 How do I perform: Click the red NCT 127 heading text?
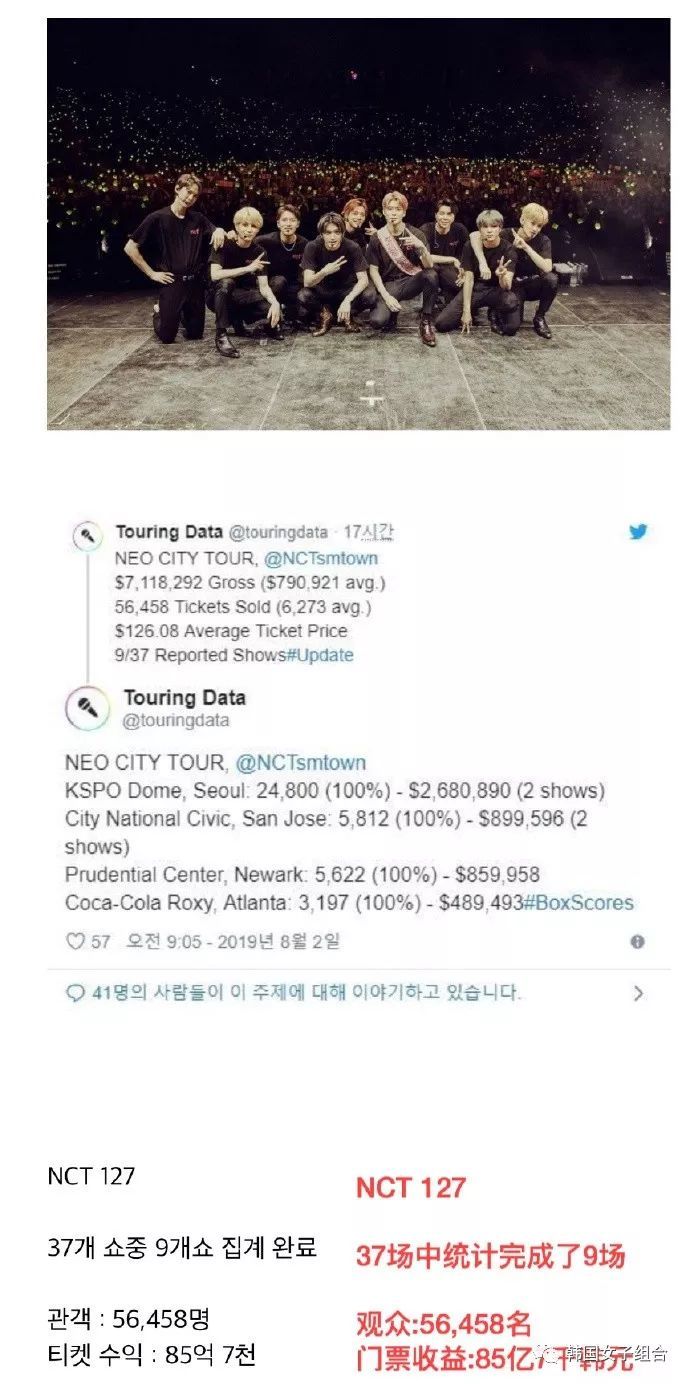click(411, 1187)
